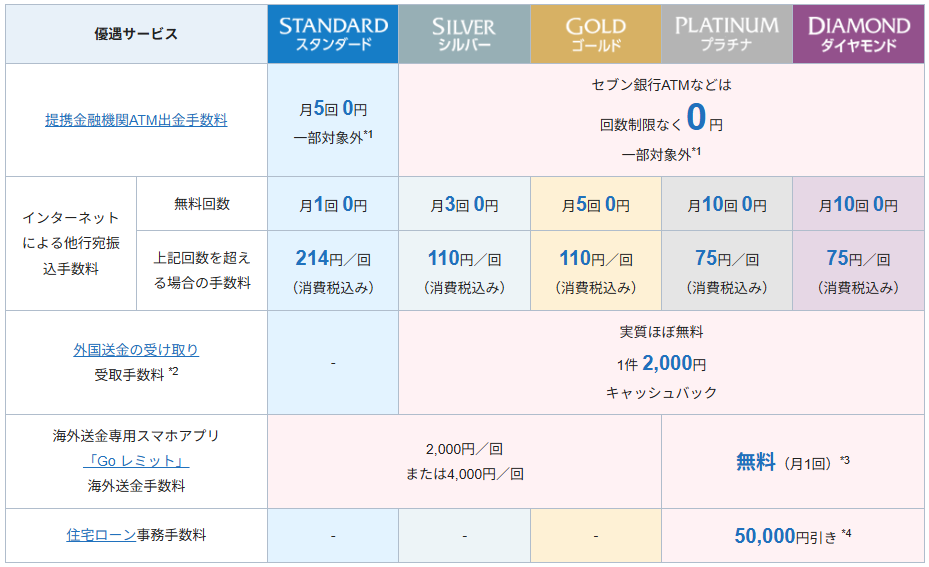929x567 pixels.
Task: Click the Standard 月5回 0円 ATM cell
Action: [333, 120]
